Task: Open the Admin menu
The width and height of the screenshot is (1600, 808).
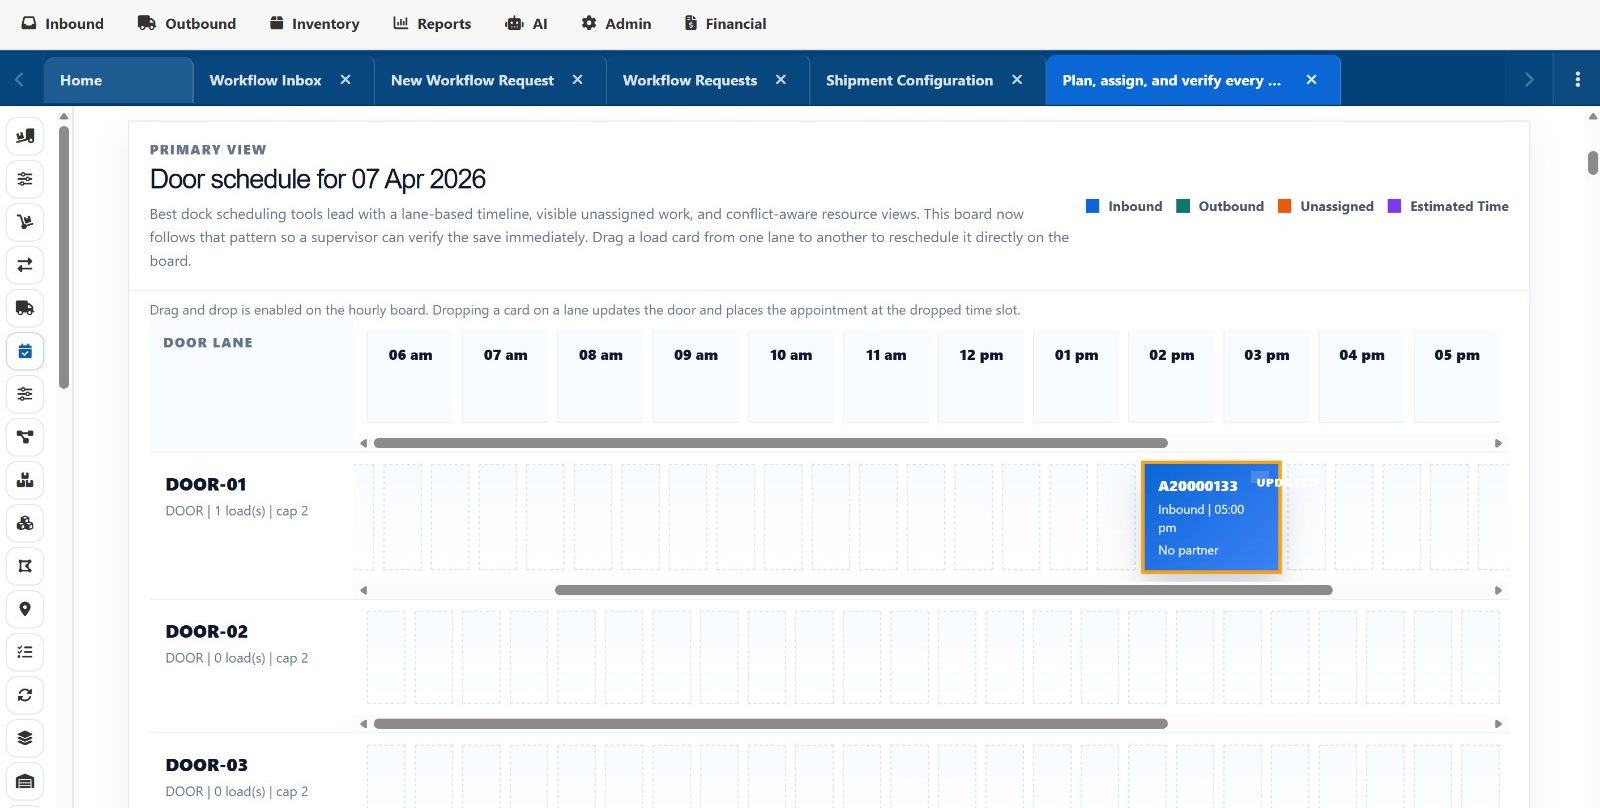Action: [616, 24]
